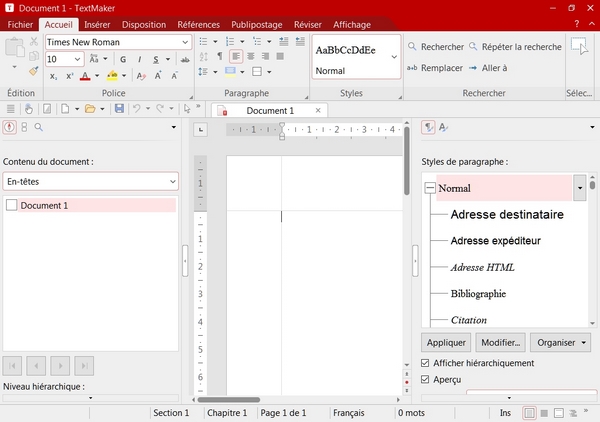Open the font name Times New Roman dropdown
The width and height of the screenshot is (600, 422).
185,42
